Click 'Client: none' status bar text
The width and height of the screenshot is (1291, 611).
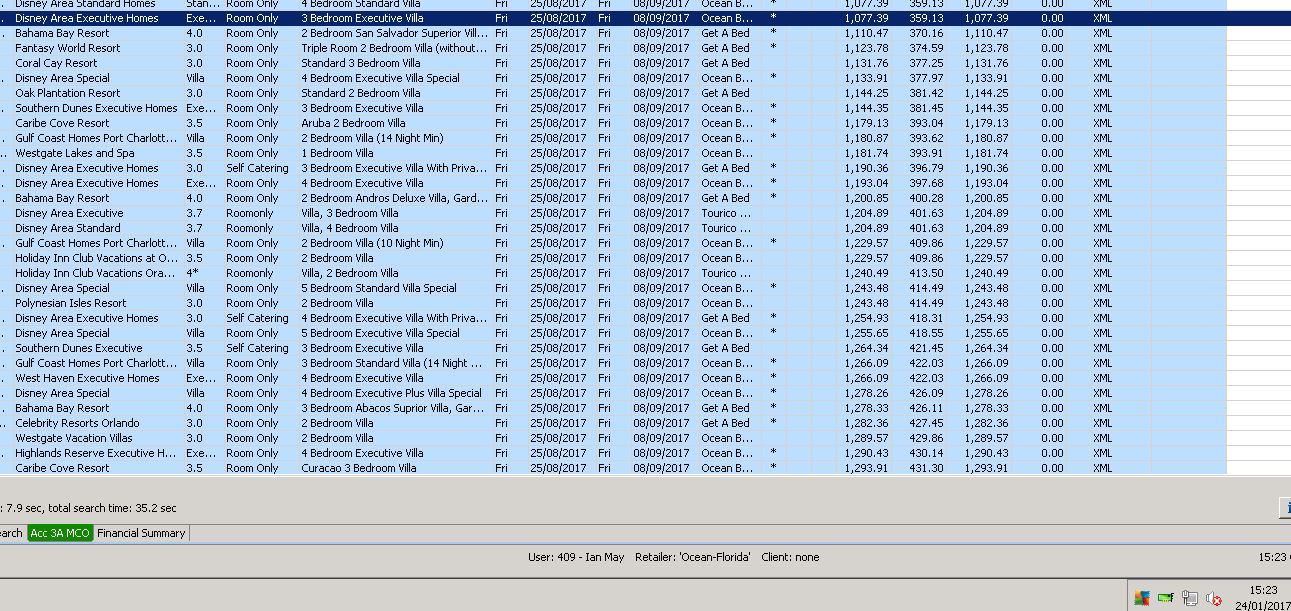click(790, 557)
